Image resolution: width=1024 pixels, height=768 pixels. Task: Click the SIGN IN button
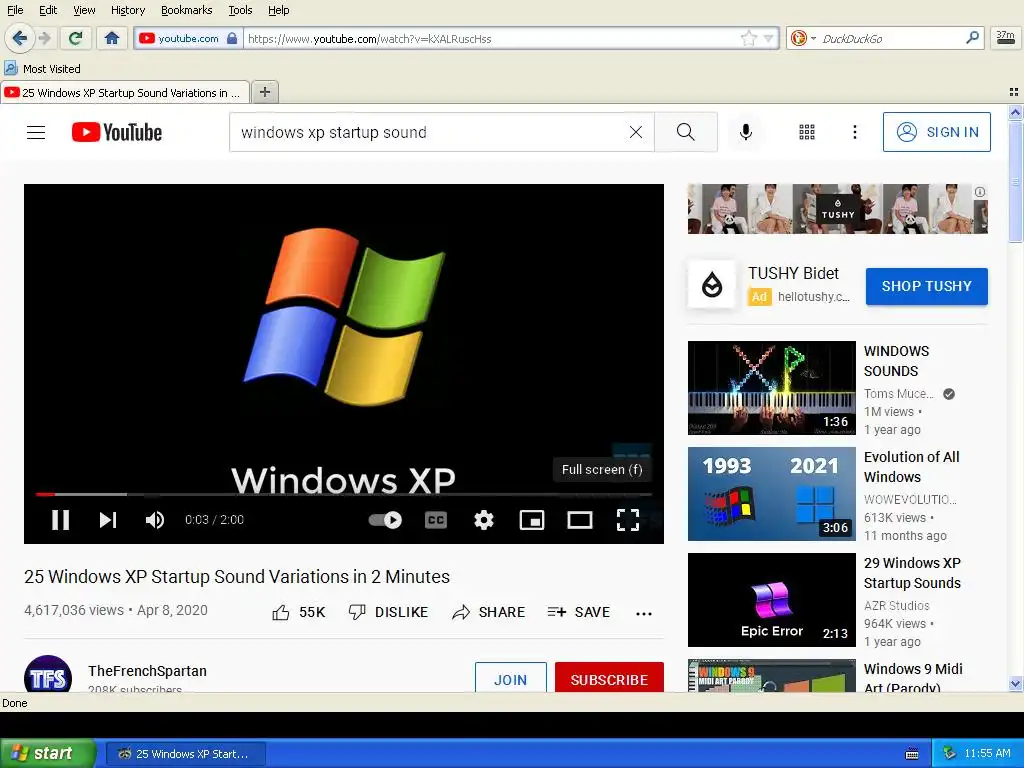[936, 132]
